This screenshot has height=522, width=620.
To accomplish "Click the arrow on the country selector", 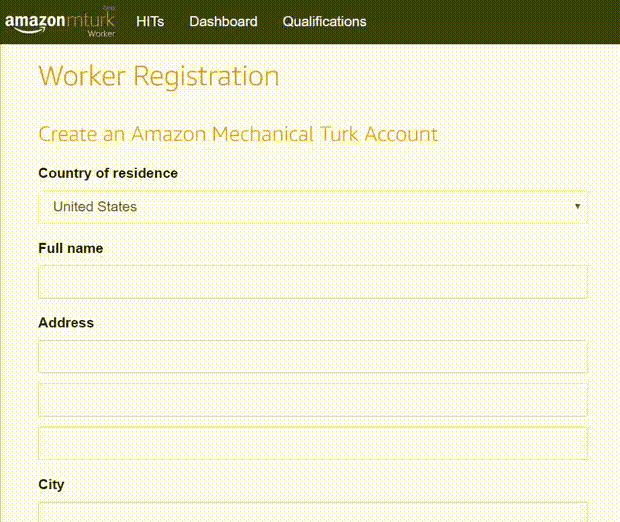I will (x=577, y=207).
